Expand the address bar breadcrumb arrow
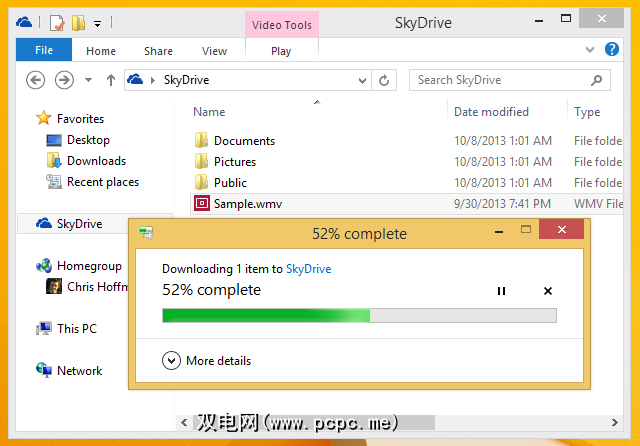Screen dimensions: 640x446 153,80
